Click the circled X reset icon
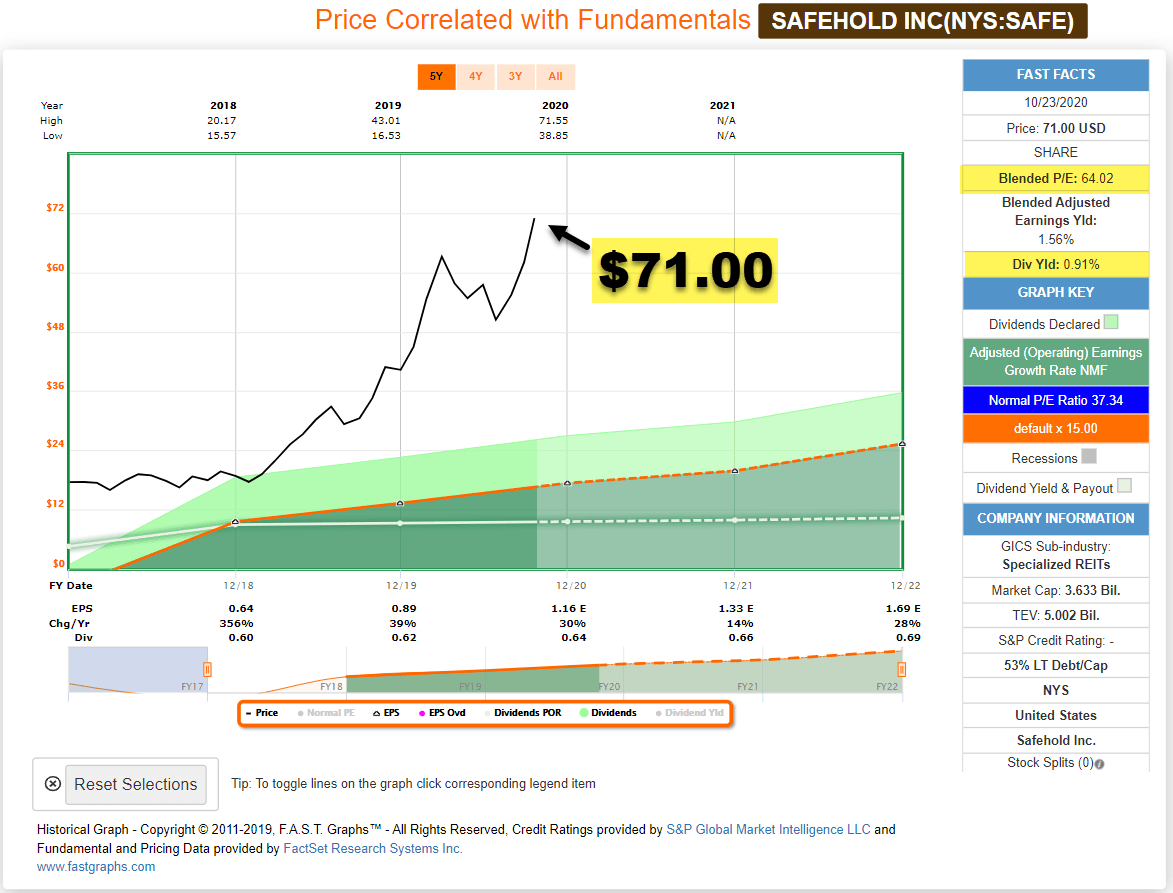1173x893 pixels. coord(52,784)
